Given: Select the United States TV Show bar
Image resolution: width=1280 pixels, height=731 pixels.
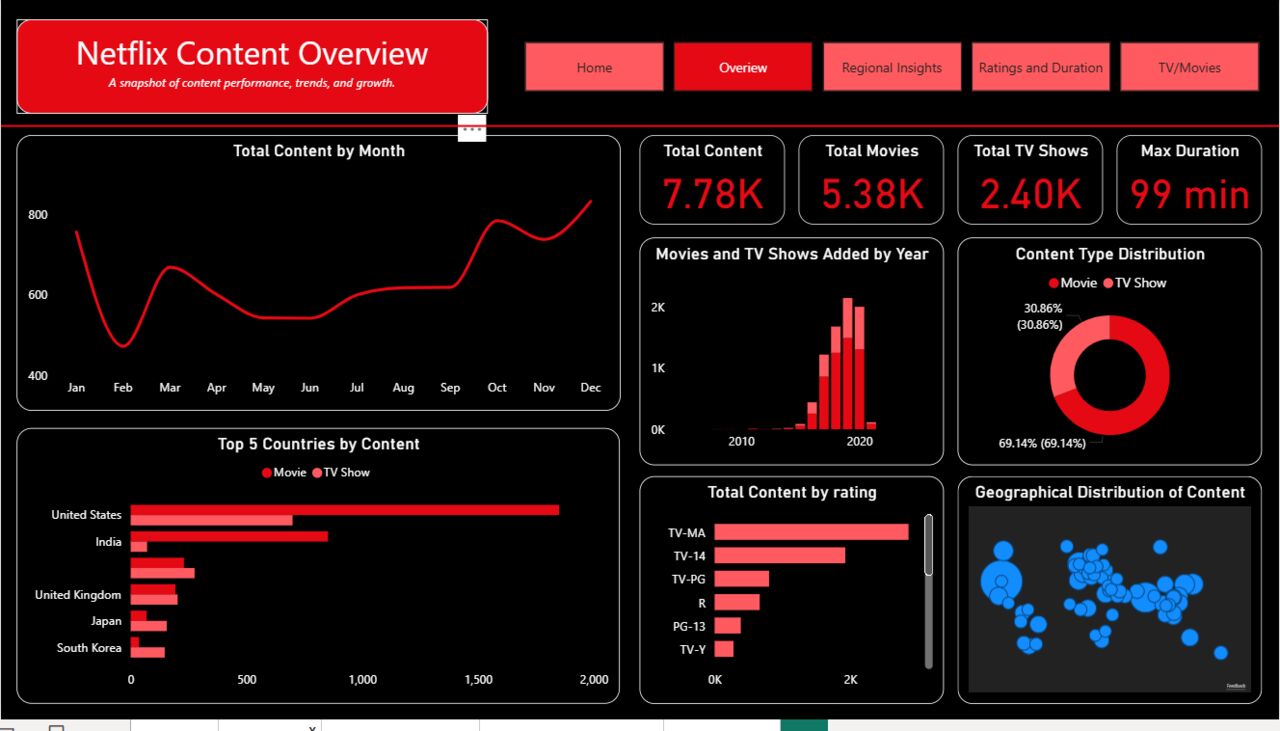Looking at the screenshot, I should click(x=212, y=520).
